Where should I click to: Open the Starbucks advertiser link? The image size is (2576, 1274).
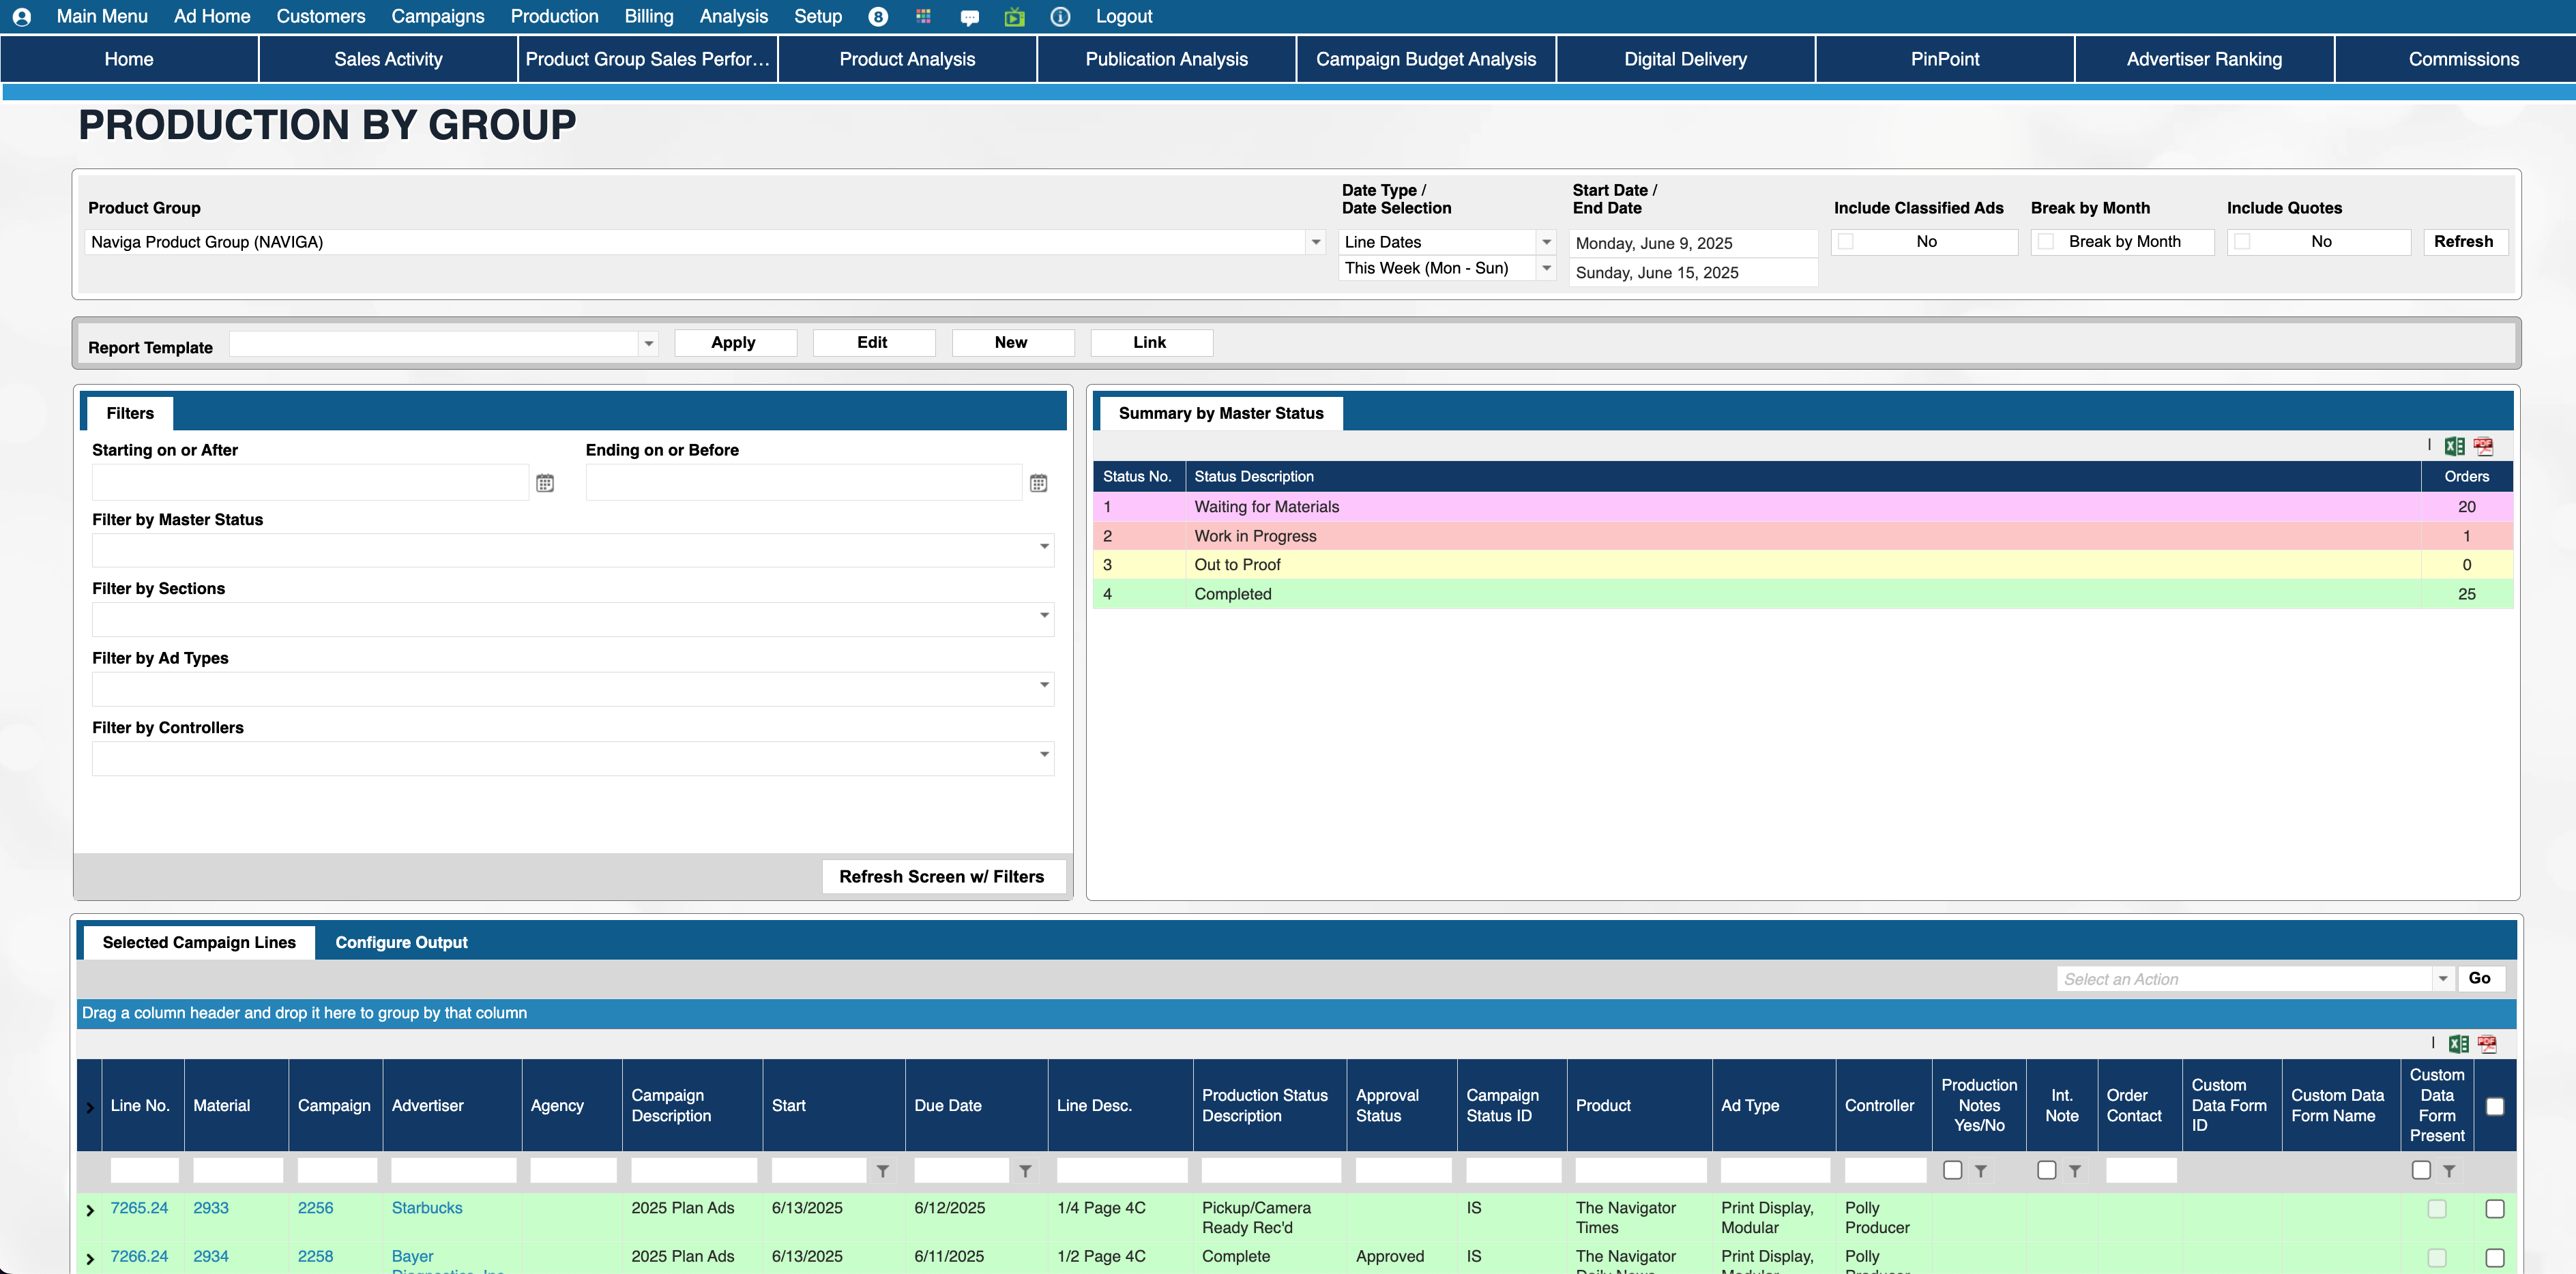click(427, 1208)
